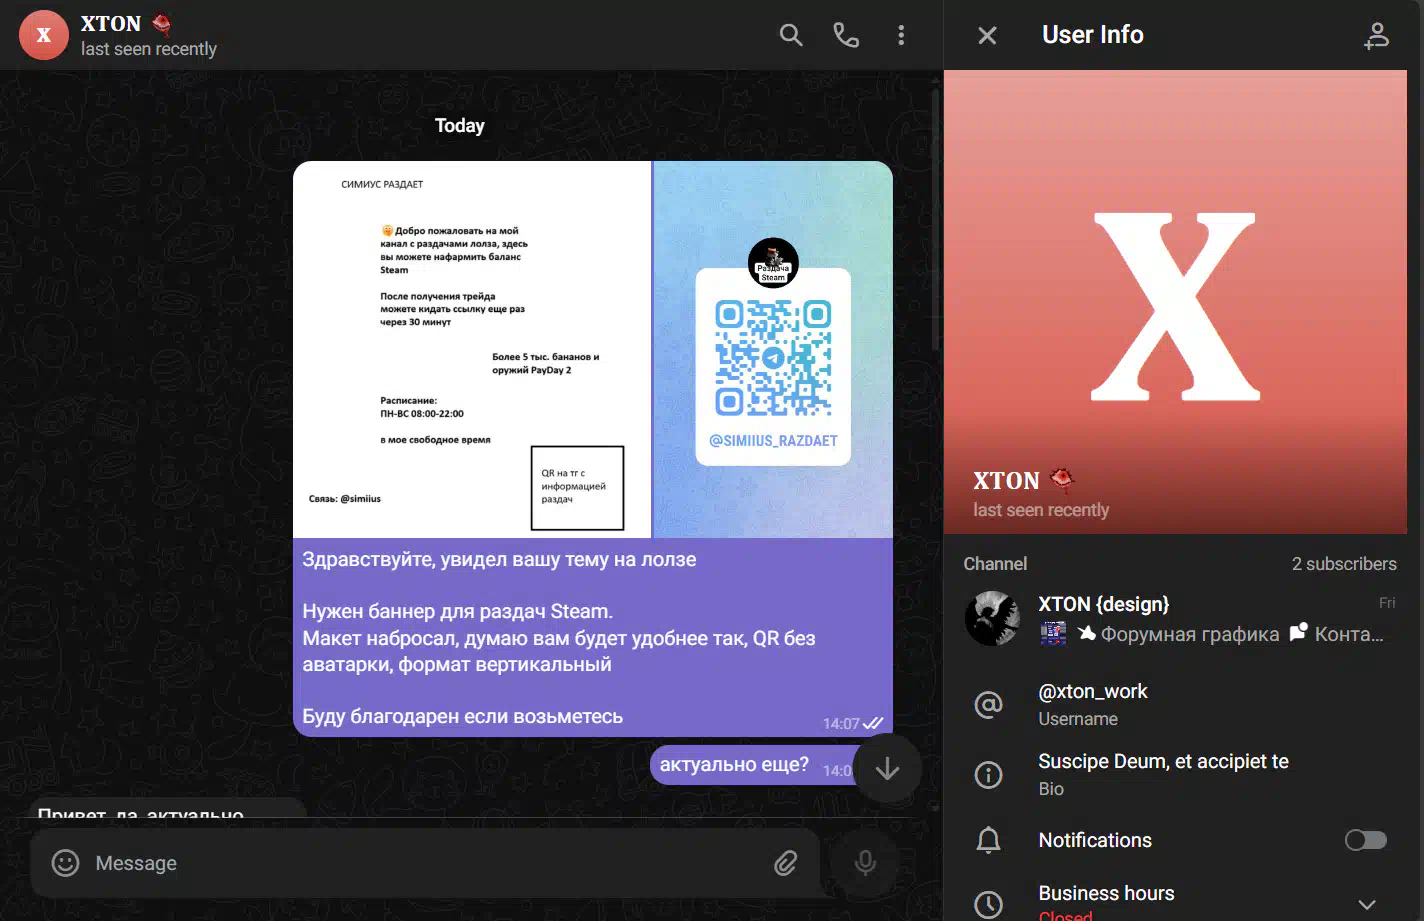Image resolution: width=1424 pixels, height=921 pixels.
Task: Toggle the Notifications switch
Action: pyautogui.click(x=1366, y=840)
